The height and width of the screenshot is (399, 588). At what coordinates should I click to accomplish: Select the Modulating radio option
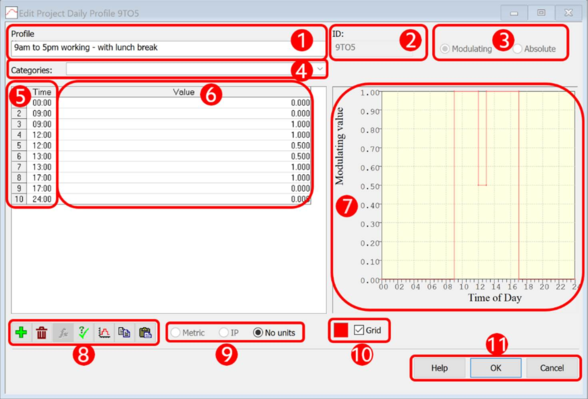tap(445, 49)
